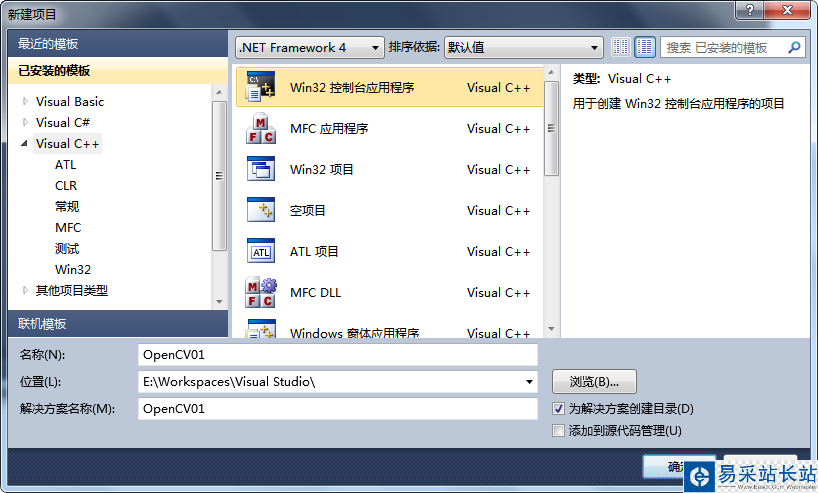The height and width of the screenshot is (493, 818).
Task: Open the 已安装的模板 section
Action: pyautogui.click(x=118, y=70)
